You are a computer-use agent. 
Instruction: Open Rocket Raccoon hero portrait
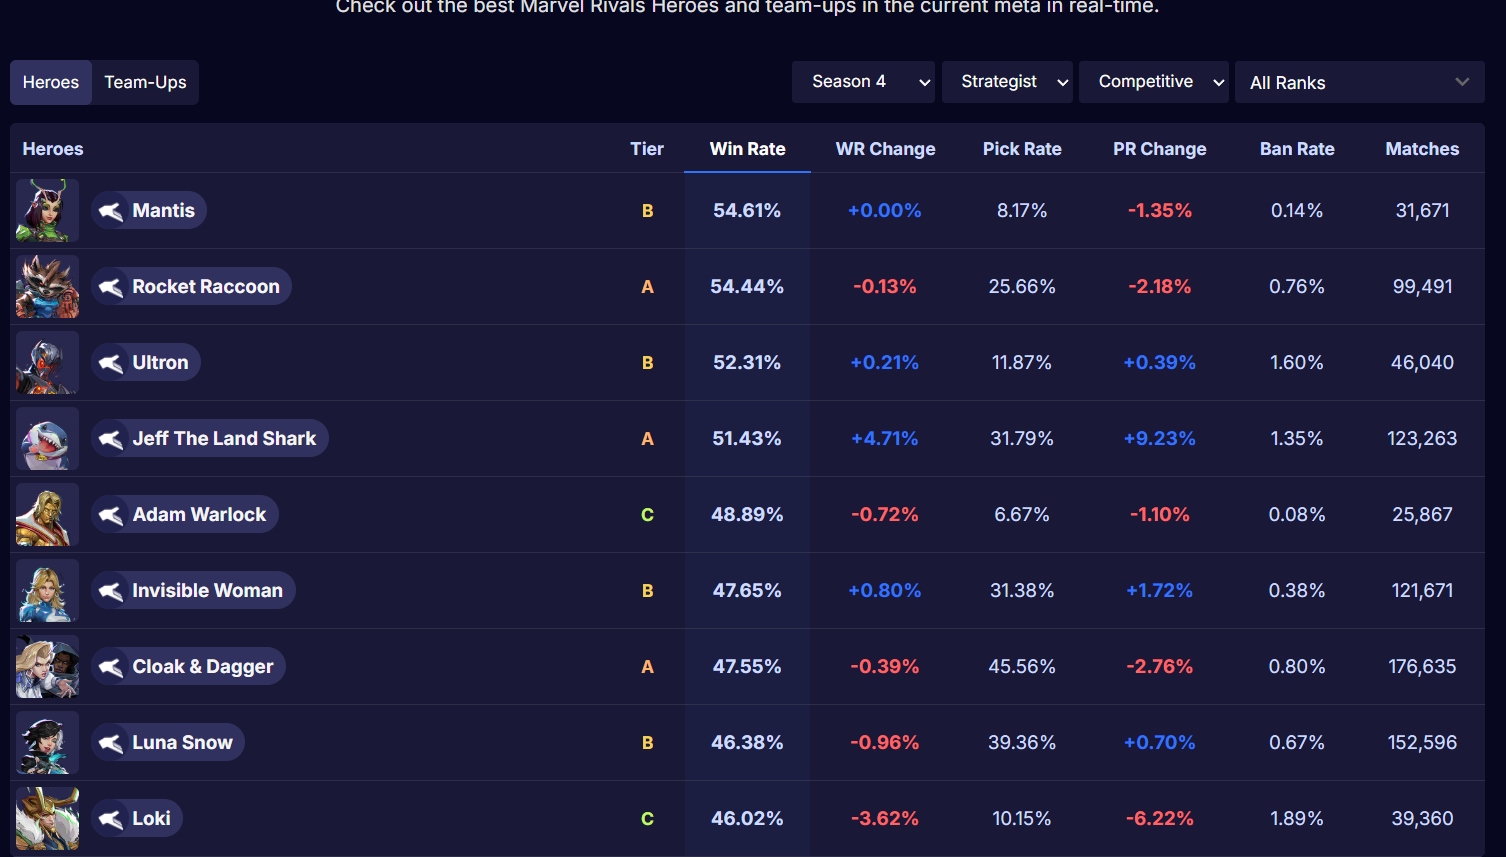coord(47,286)
